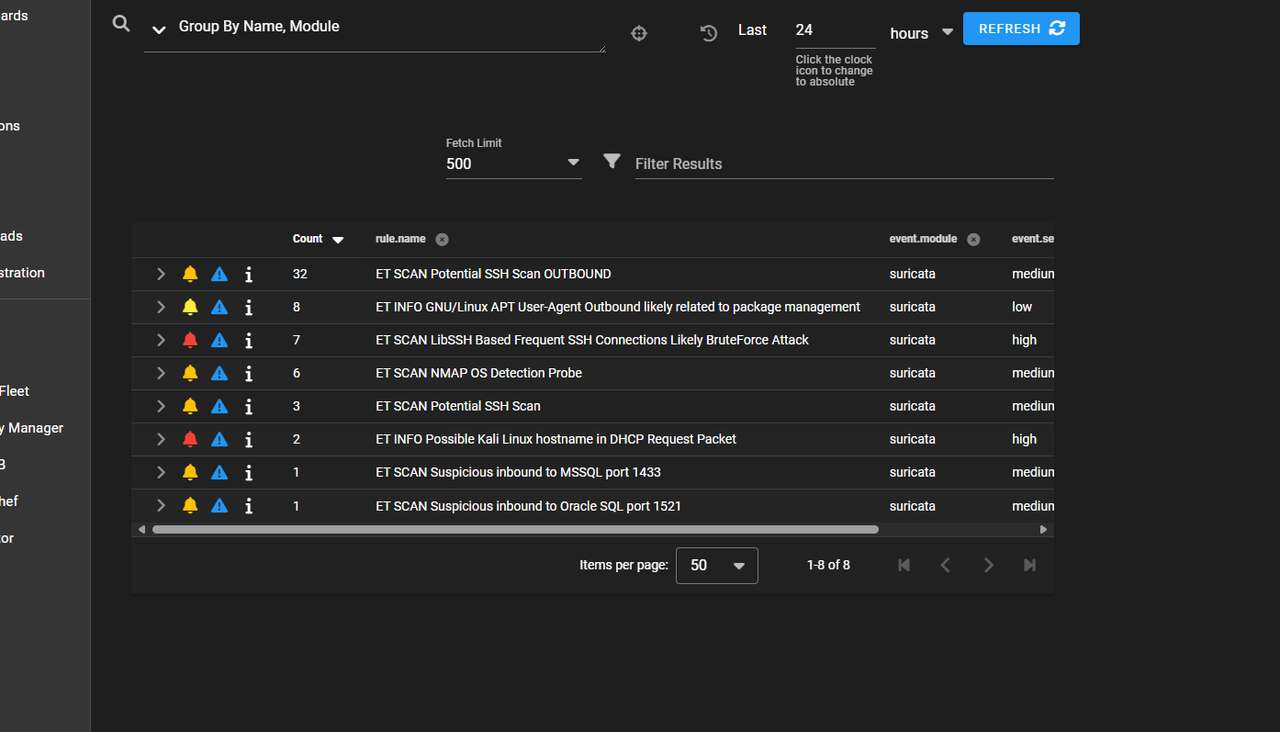Image resolution: width=1280 pixels, height=732 pixels.
Task: Click rule name ET SCAN Suspicious inbound to Oracle SQL port 1521
Action: (528, 506)
